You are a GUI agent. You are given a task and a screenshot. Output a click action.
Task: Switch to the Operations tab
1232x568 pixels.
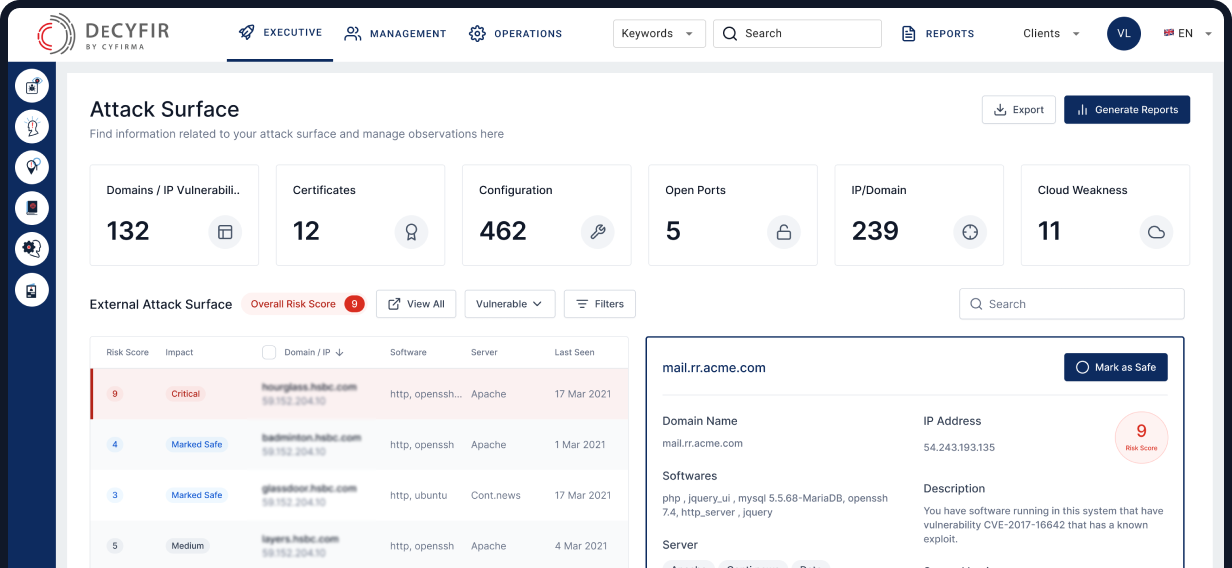(x=515, y=33)
